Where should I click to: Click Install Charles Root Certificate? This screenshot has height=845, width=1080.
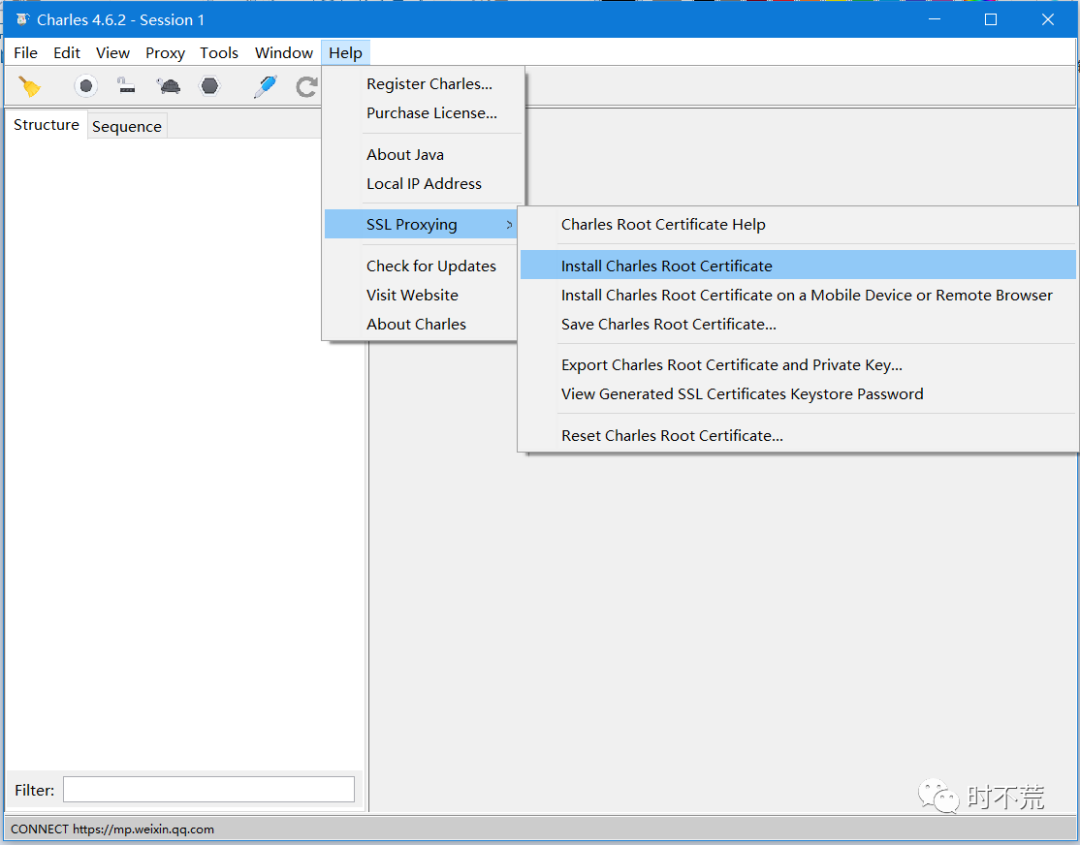(x=798, y=266)
